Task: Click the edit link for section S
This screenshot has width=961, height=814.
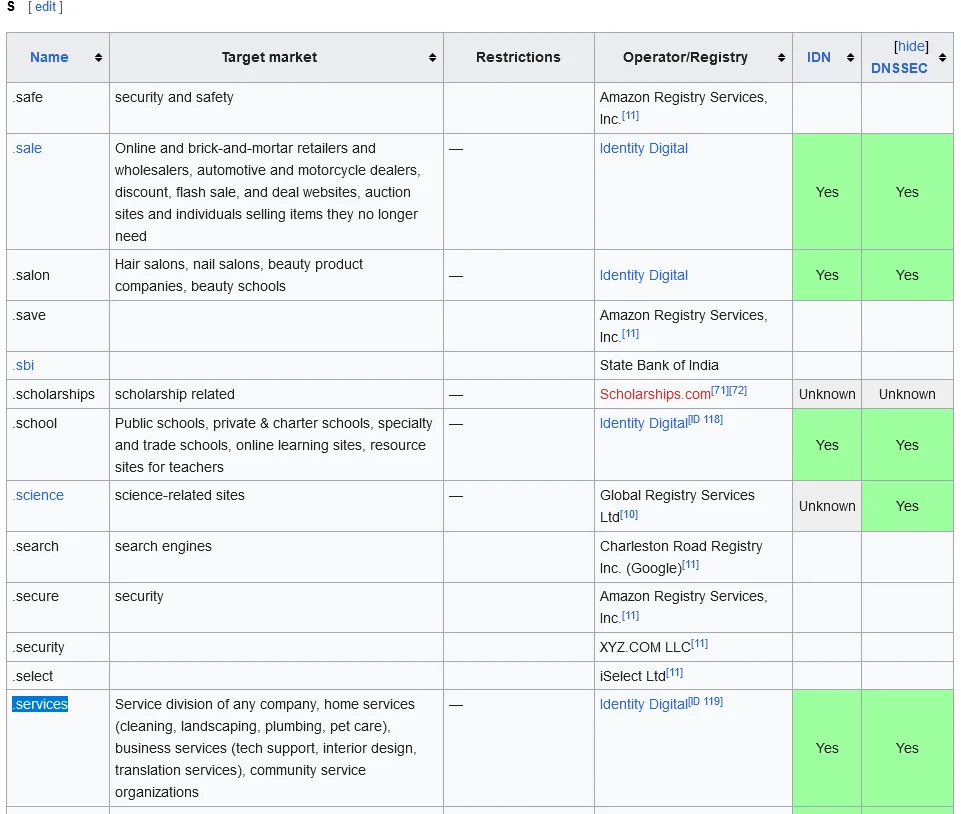Action: click(44, 7)
